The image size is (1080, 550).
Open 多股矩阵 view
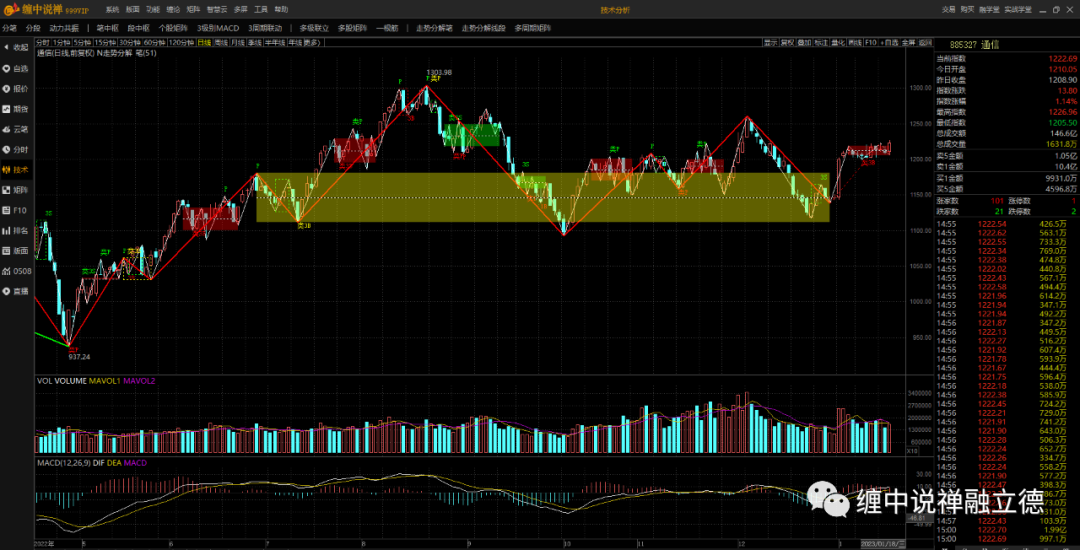click(x=353, y=28)
